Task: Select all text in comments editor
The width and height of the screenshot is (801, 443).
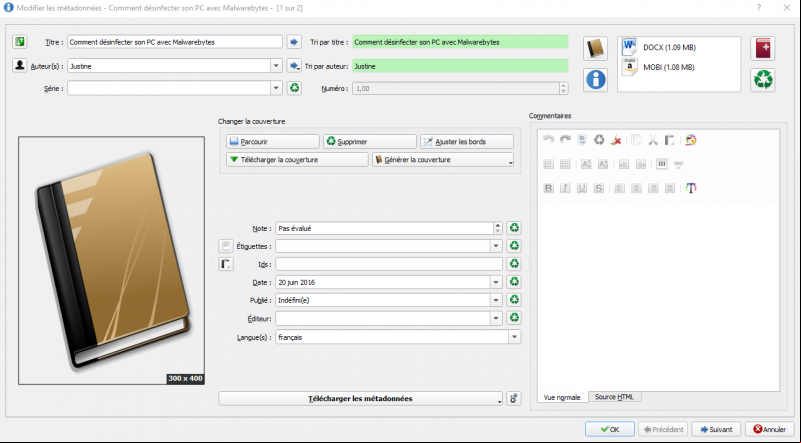Action: 582,140
